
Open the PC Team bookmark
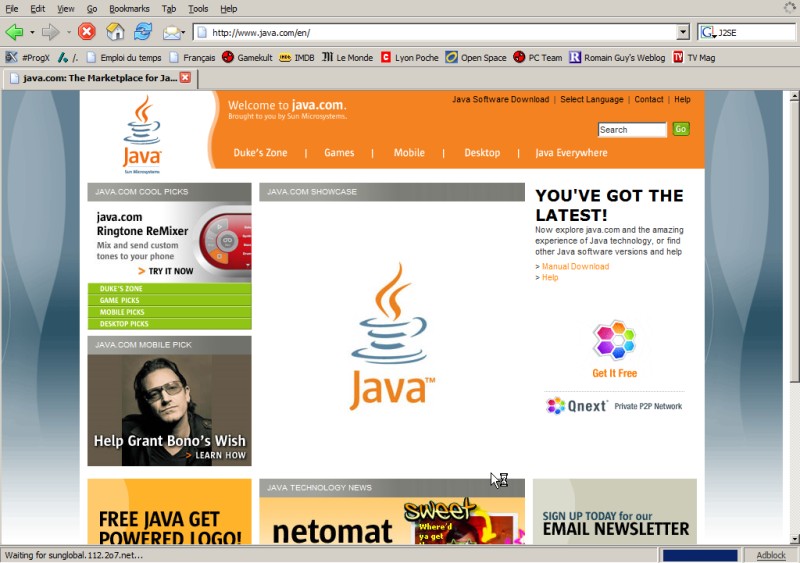point(538,58)
